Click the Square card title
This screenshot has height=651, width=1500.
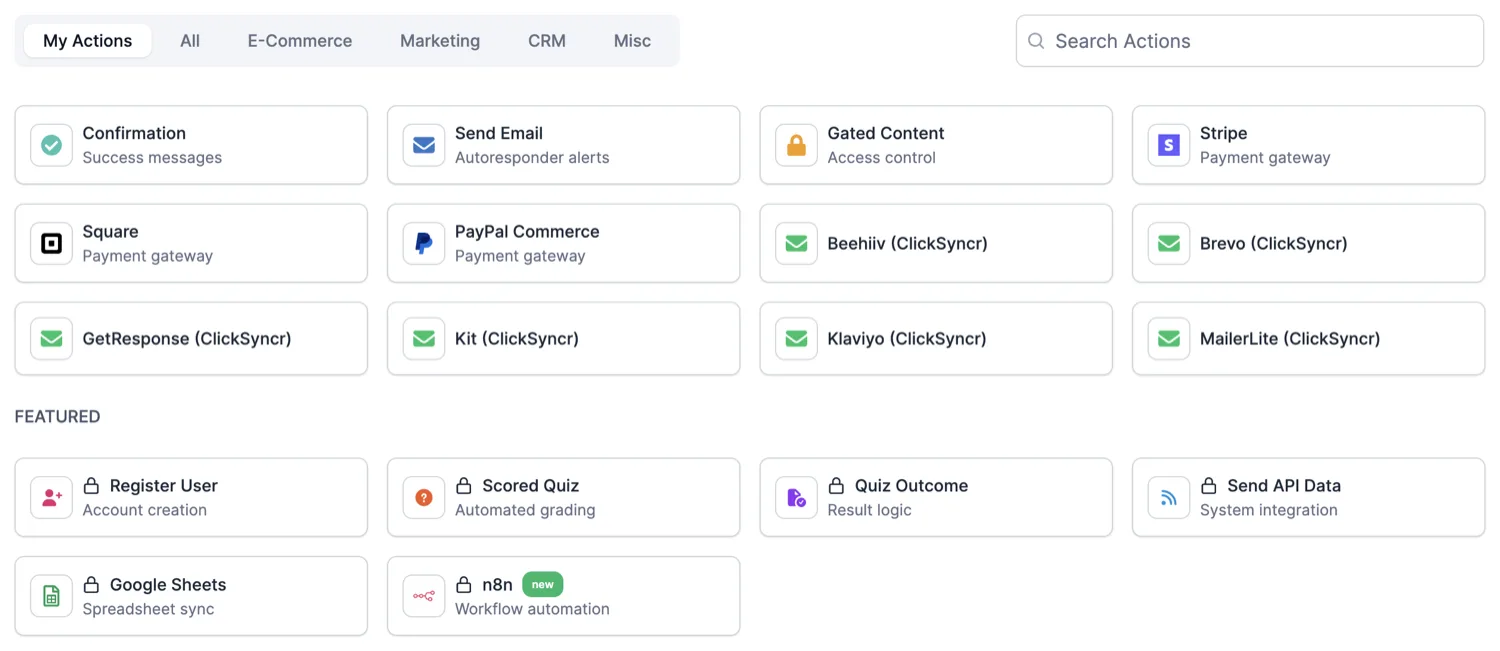click(111, 231)
